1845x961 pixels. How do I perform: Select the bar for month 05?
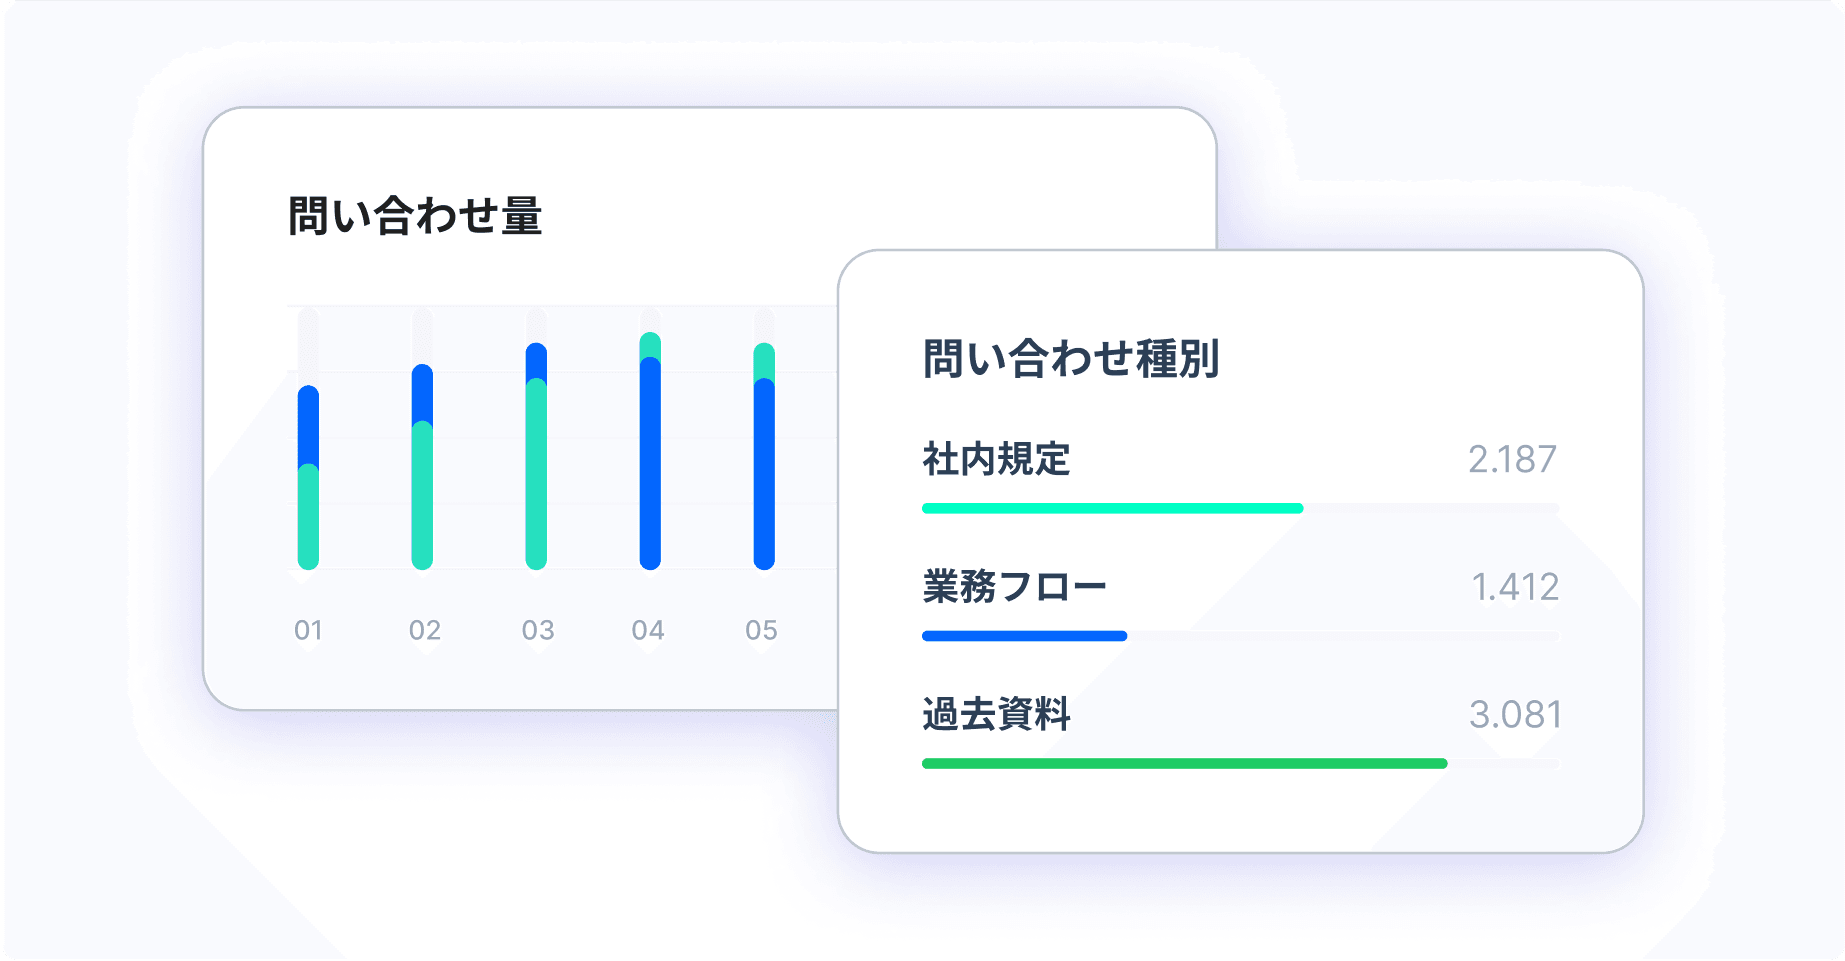pos(764,456)
